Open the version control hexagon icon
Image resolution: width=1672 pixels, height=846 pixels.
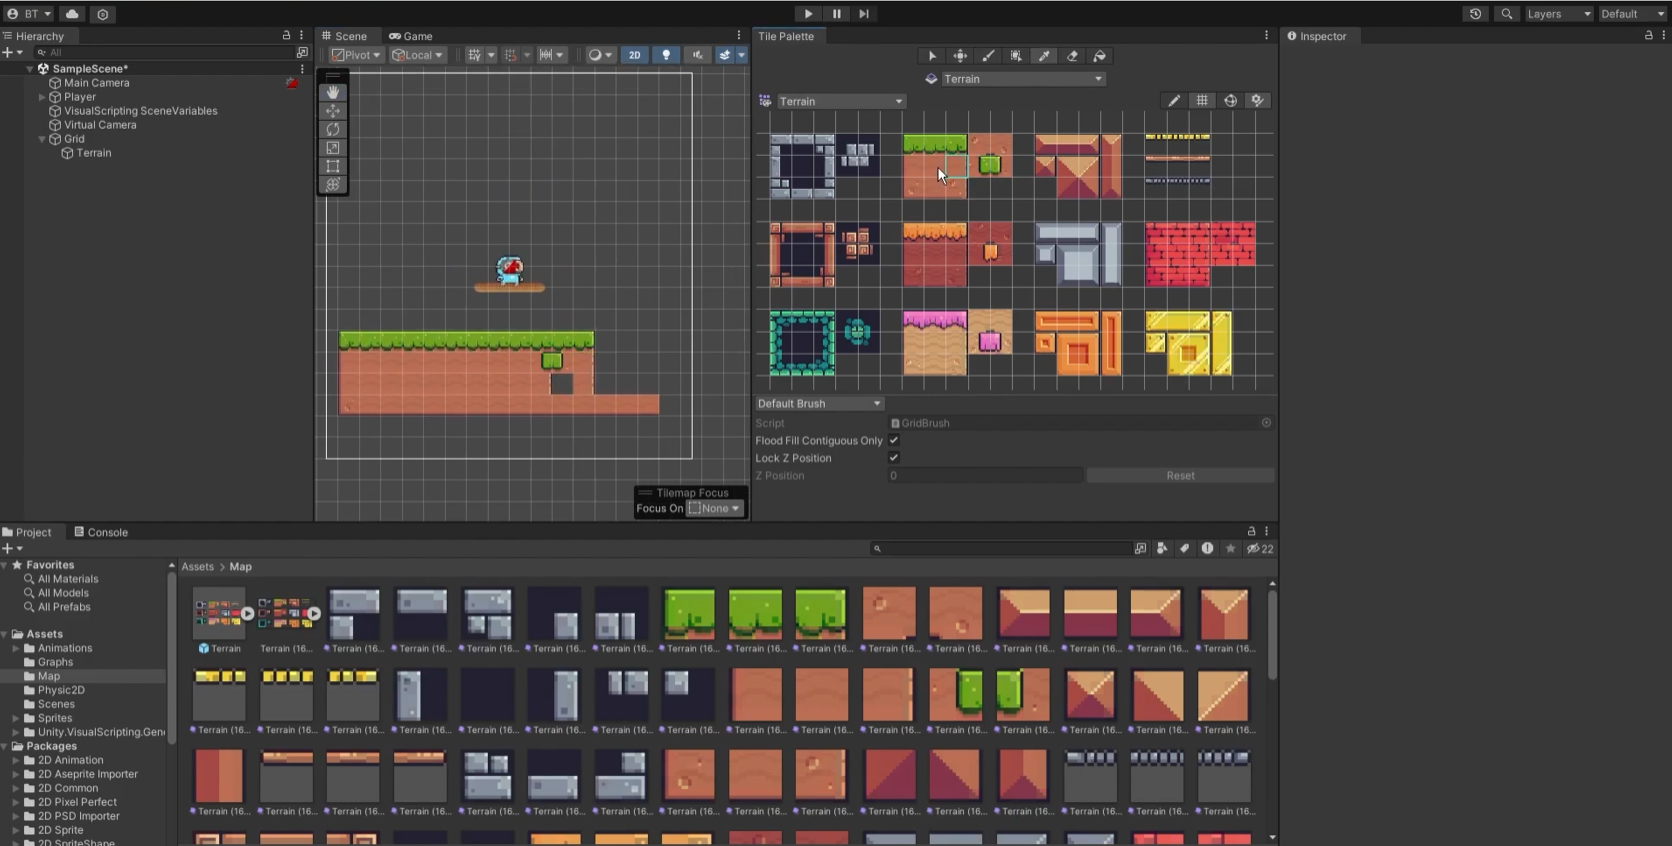[102, 14]
